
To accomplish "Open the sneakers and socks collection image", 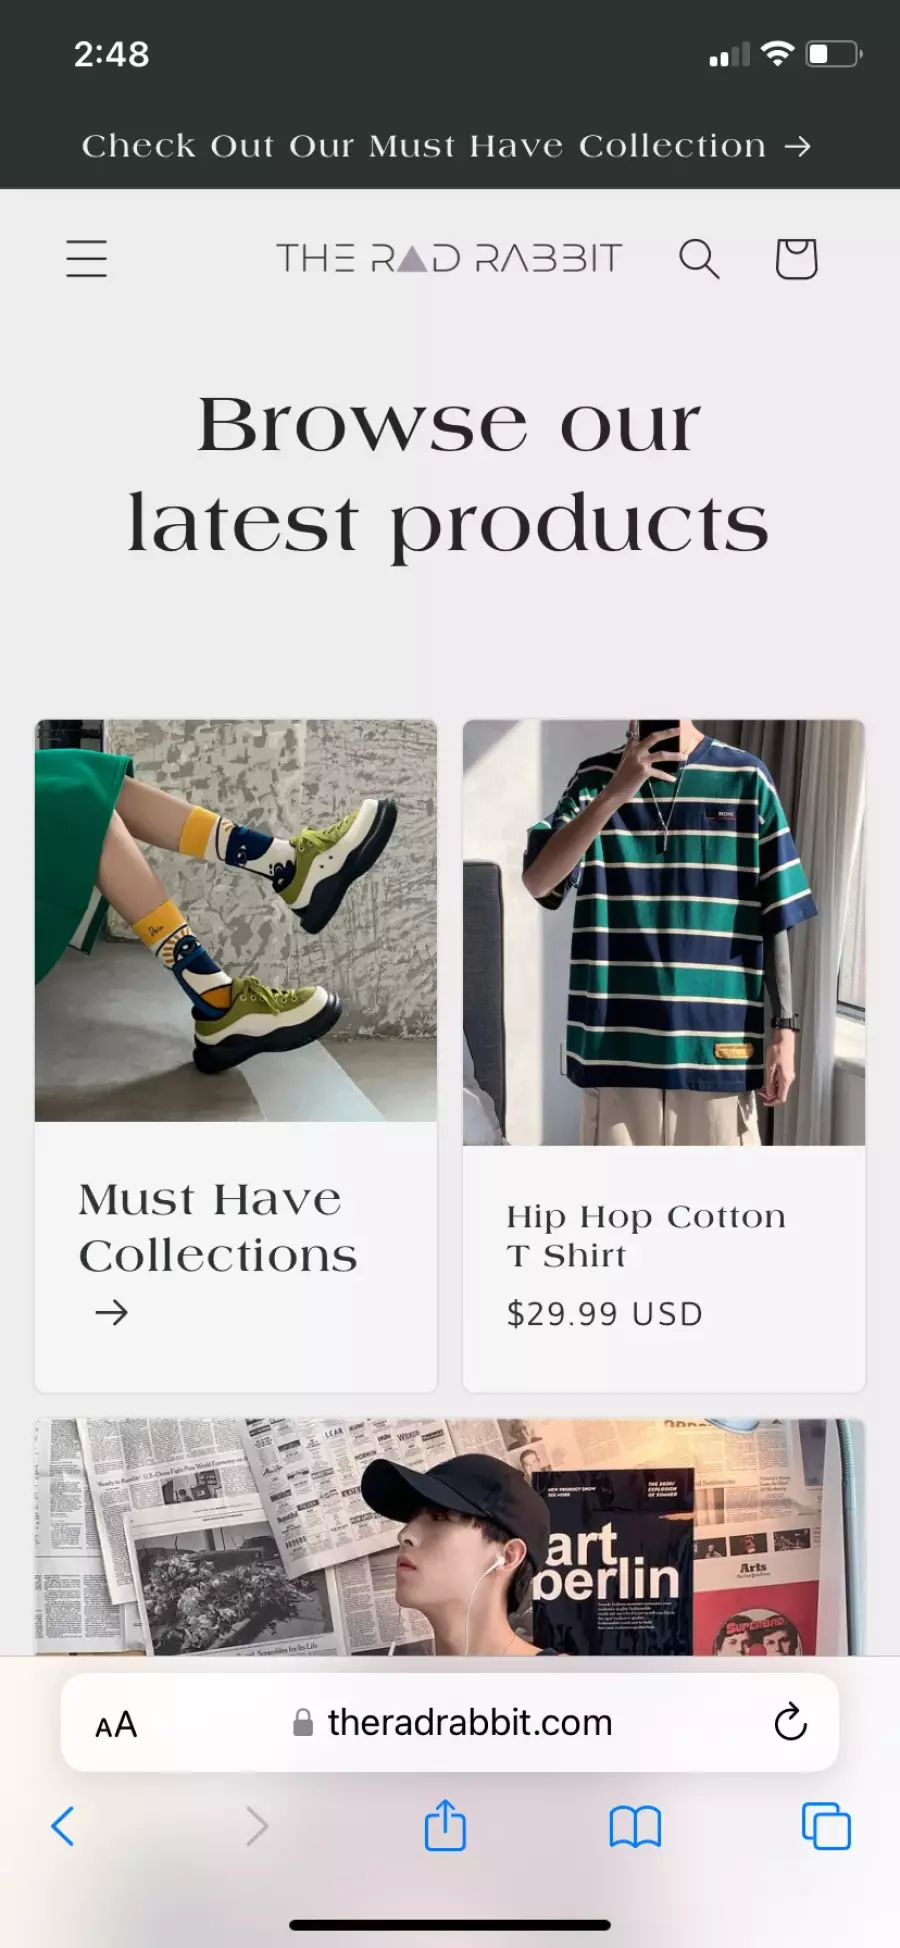I will click(x=236, y=920).
